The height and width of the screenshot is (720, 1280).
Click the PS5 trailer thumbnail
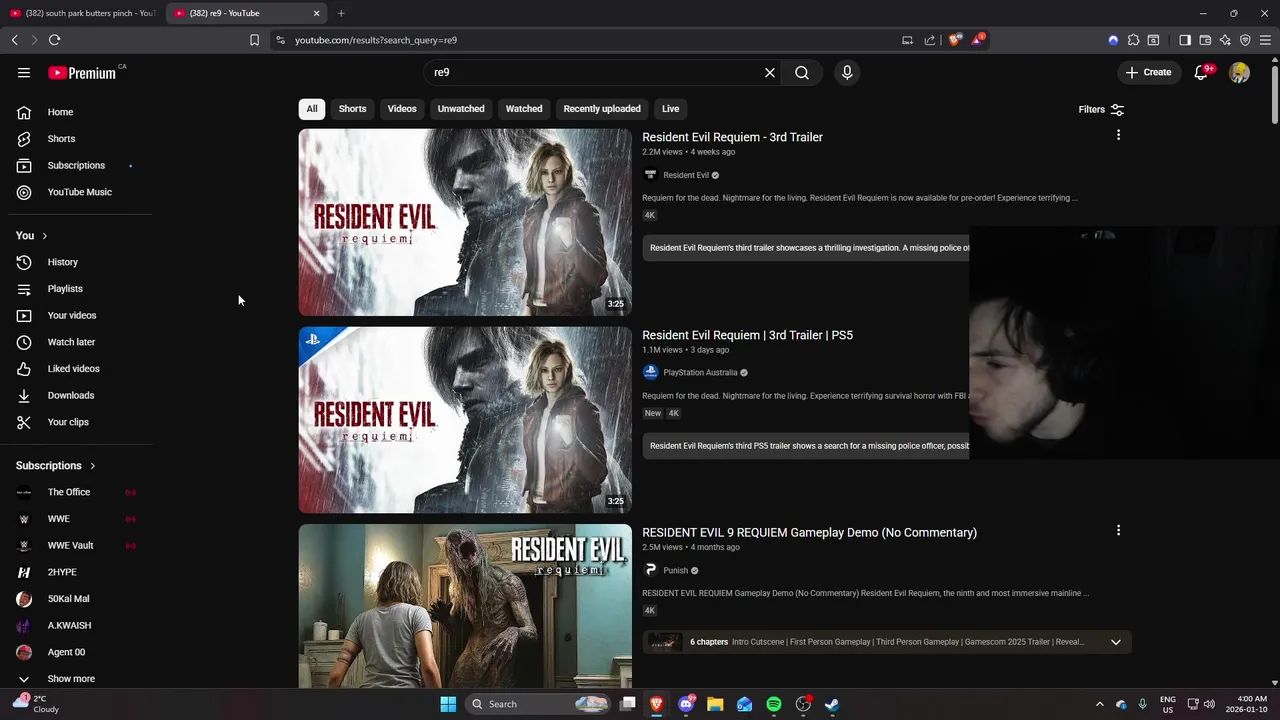[x=465, y=420]
